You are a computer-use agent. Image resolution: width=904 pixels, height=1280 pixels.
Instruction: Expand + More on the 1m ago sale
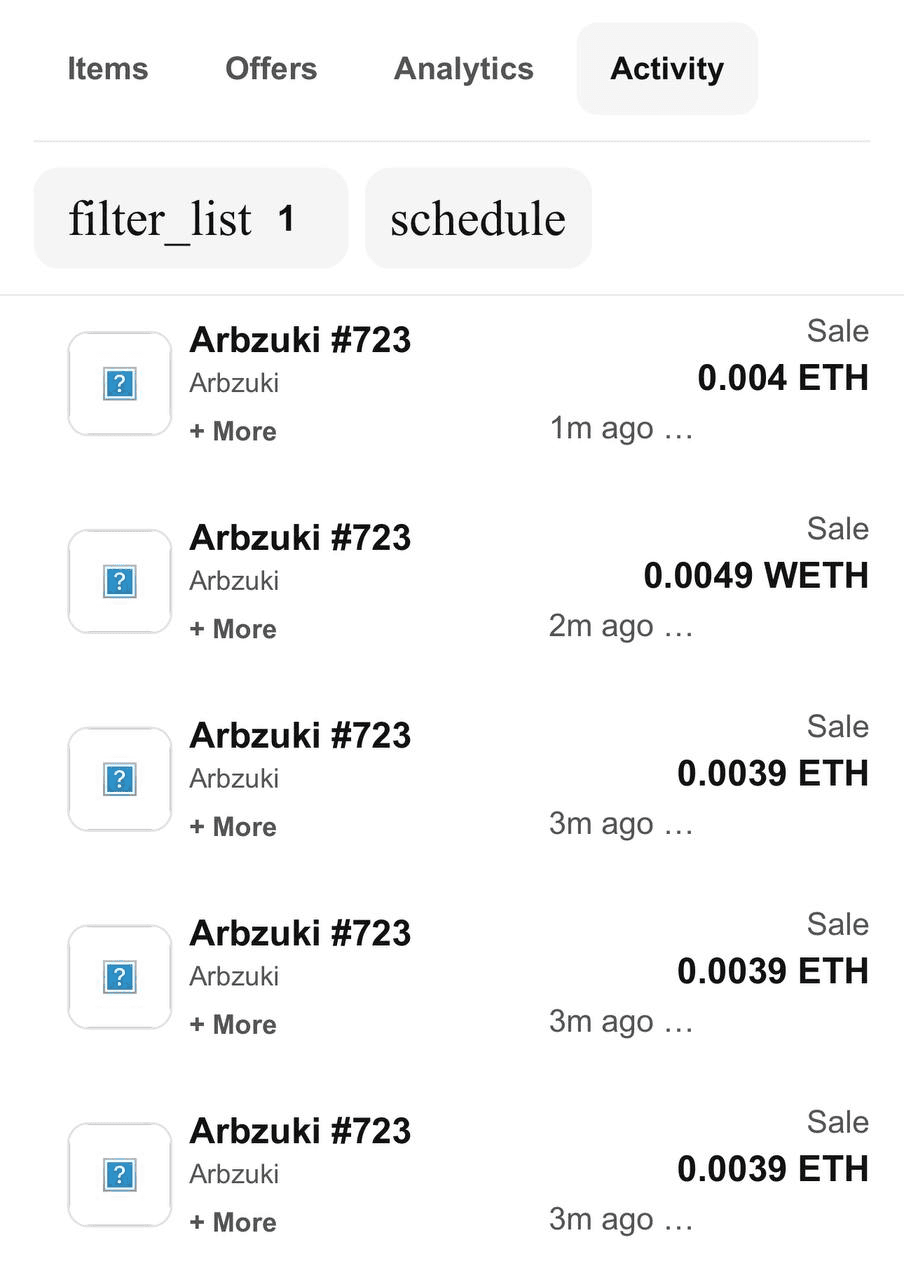tap(233, 431)
